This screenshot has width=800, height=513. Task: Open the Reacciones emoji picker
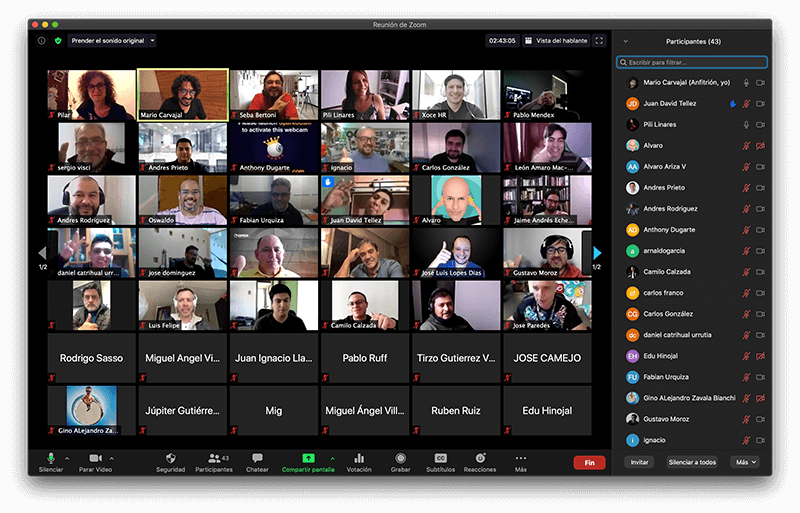point(480,460)
